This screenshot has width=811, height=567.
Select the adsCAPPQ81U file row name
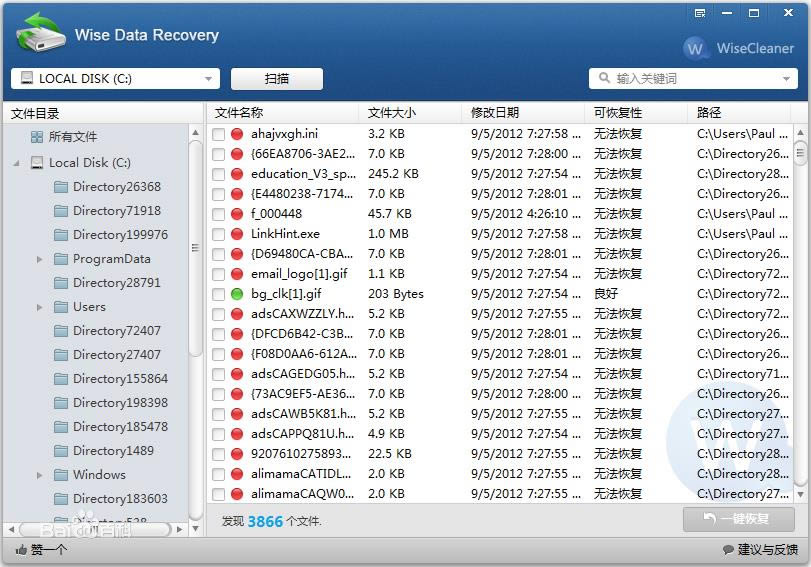click(303, 434)
